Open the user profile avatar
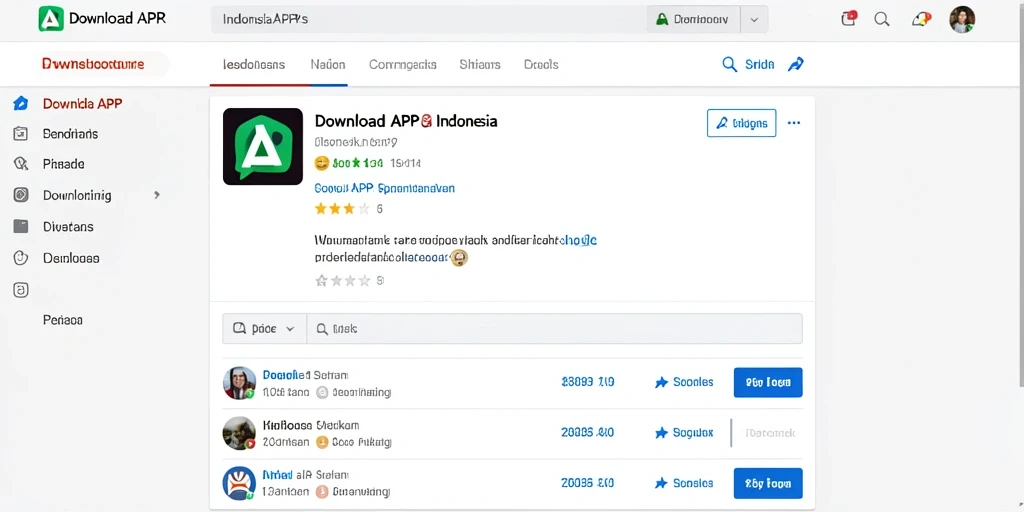The image size is (1024, 512). pyautogui.click(x=962, y=20)
